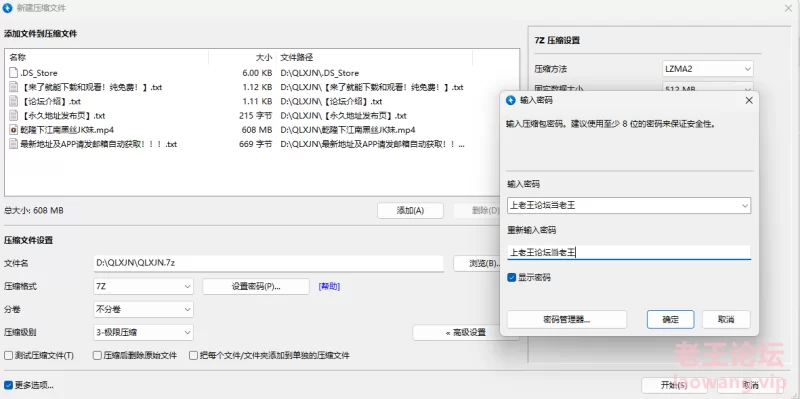Open the 分卷 不分卷 dropdown
The width and height of the screenshot is (800, 399).
point(143,309)
